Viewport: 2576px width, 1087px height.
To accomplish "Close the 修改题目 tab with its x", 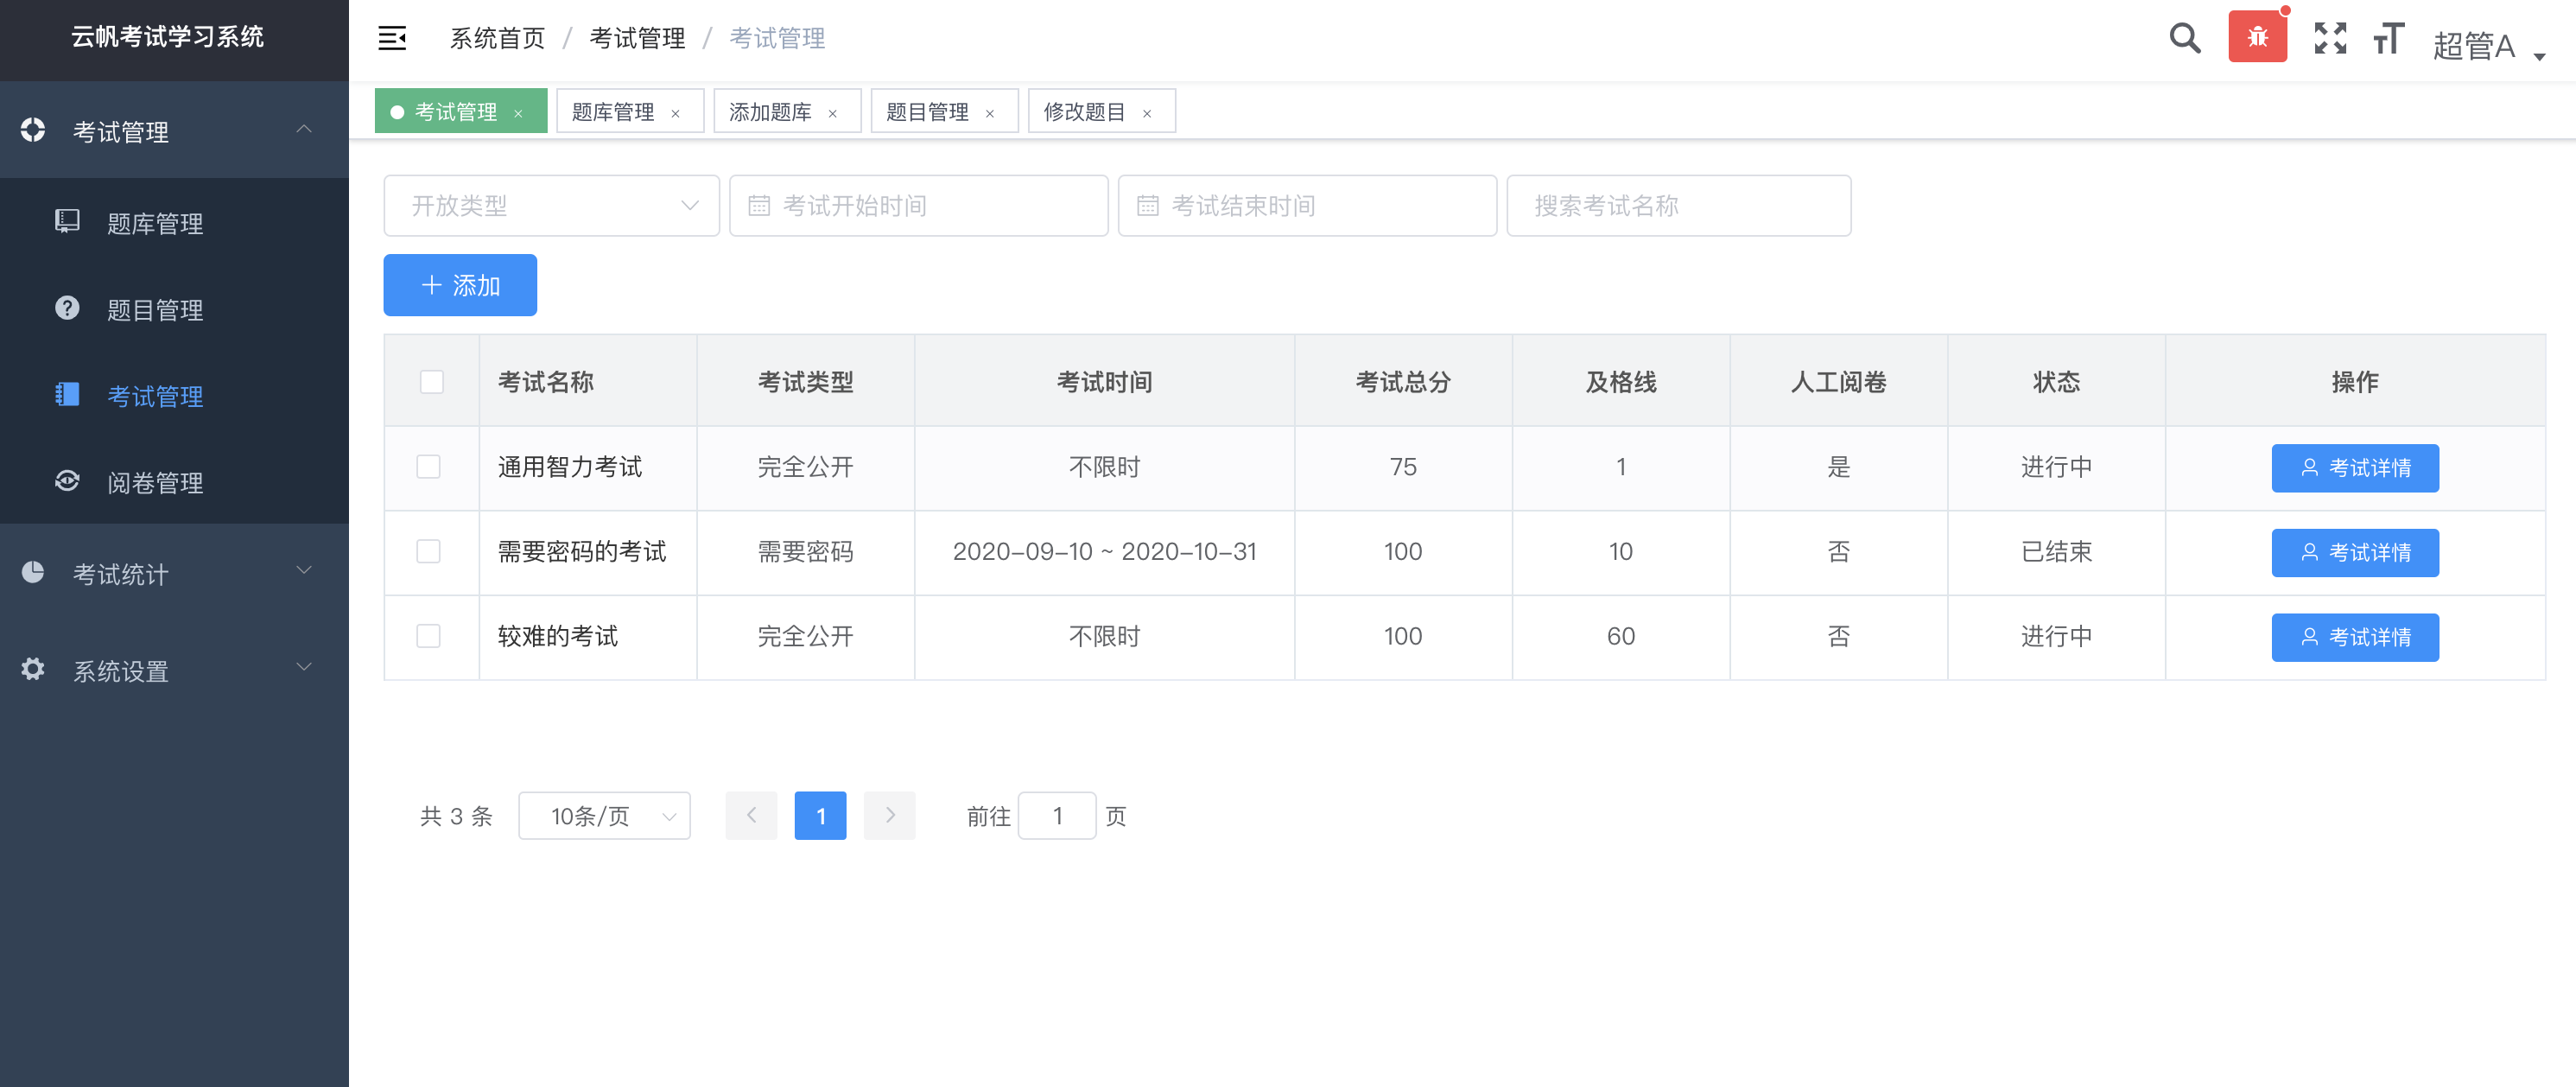I will (x=1146, y=113).
